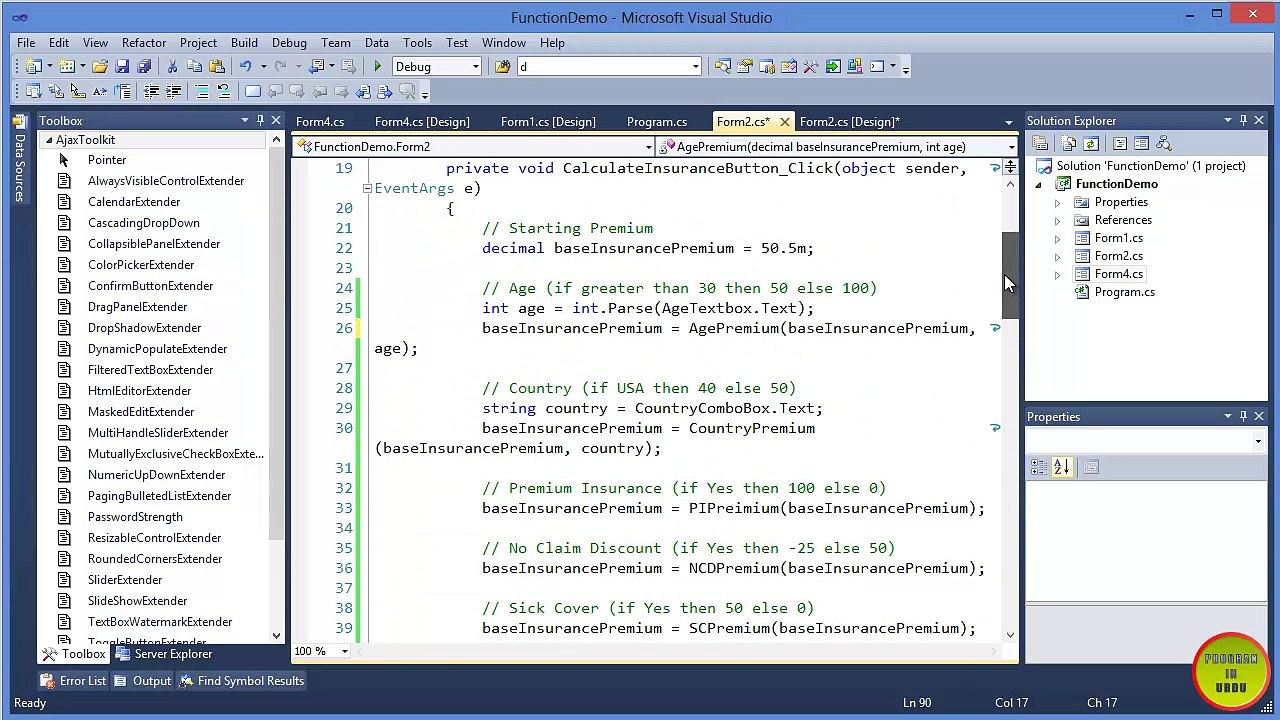The height and width of the screenshot is (720, 1280).
Task: Pin the Solution Explorer panel
Action: (1243, 120)
